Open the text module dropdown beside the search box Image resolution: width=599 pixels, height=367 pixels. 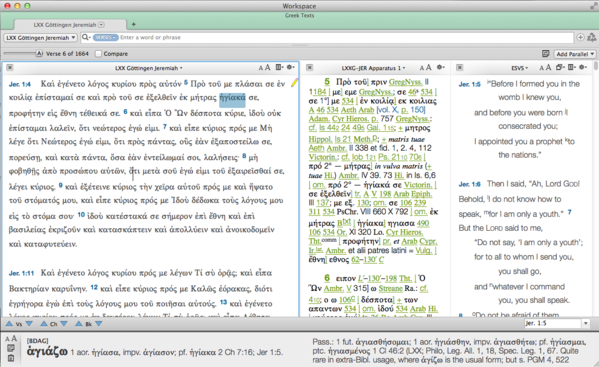(40, 37)
